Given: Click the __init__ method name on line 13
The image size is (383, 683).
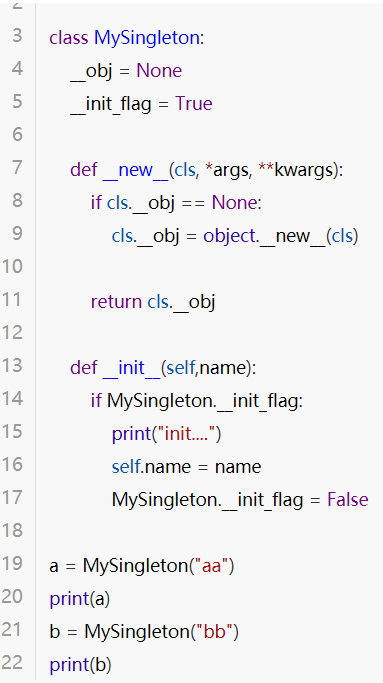Looking at the screenshot, I should pyautogui.click(x=132, y=368).
